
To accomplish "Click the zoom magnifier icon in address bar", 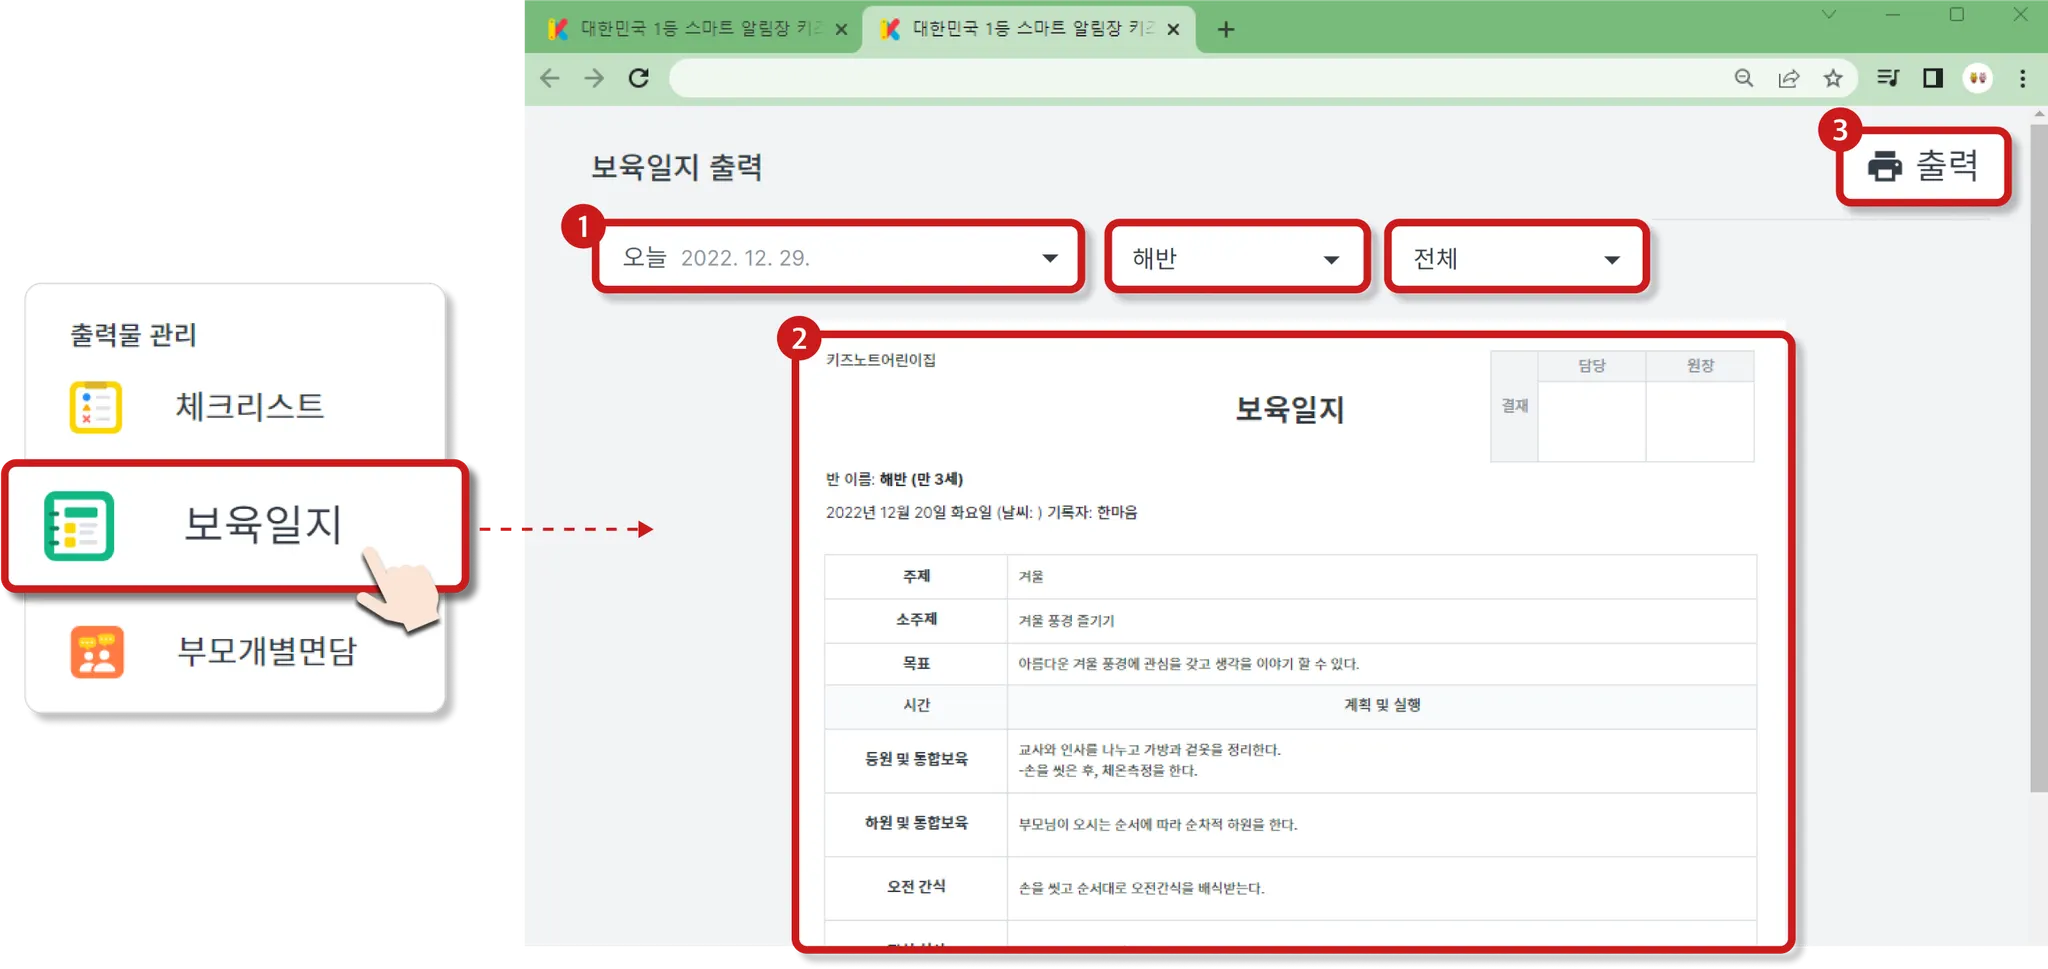I will pyautogui.click(x=1744, y=78).
